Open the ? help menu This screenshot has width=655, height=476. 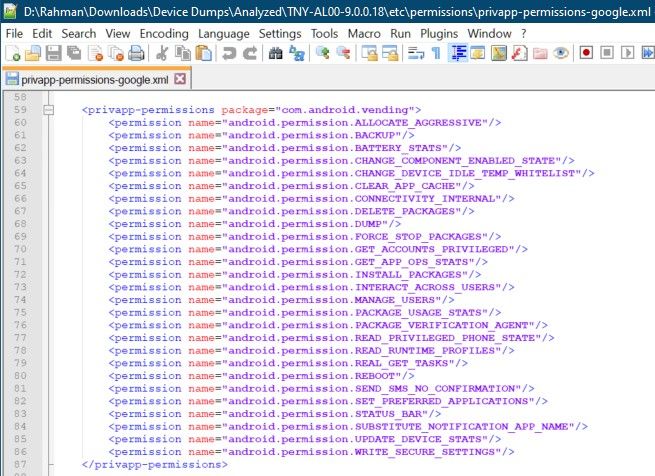point(523,33)
